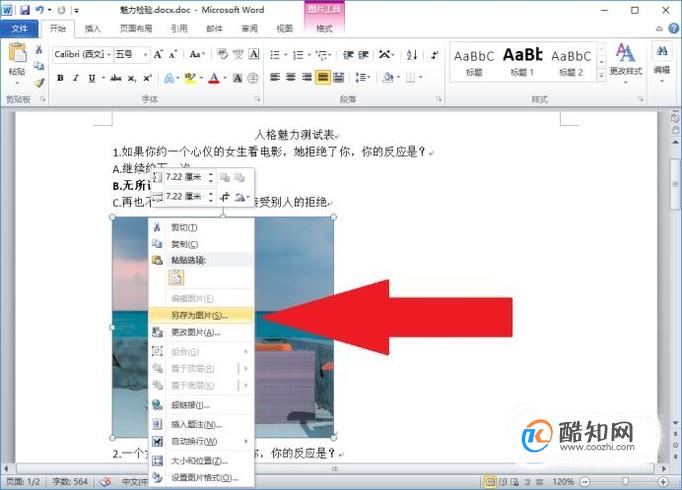Toggle Bold formatting
682x490 pixels.
point(60,78)
